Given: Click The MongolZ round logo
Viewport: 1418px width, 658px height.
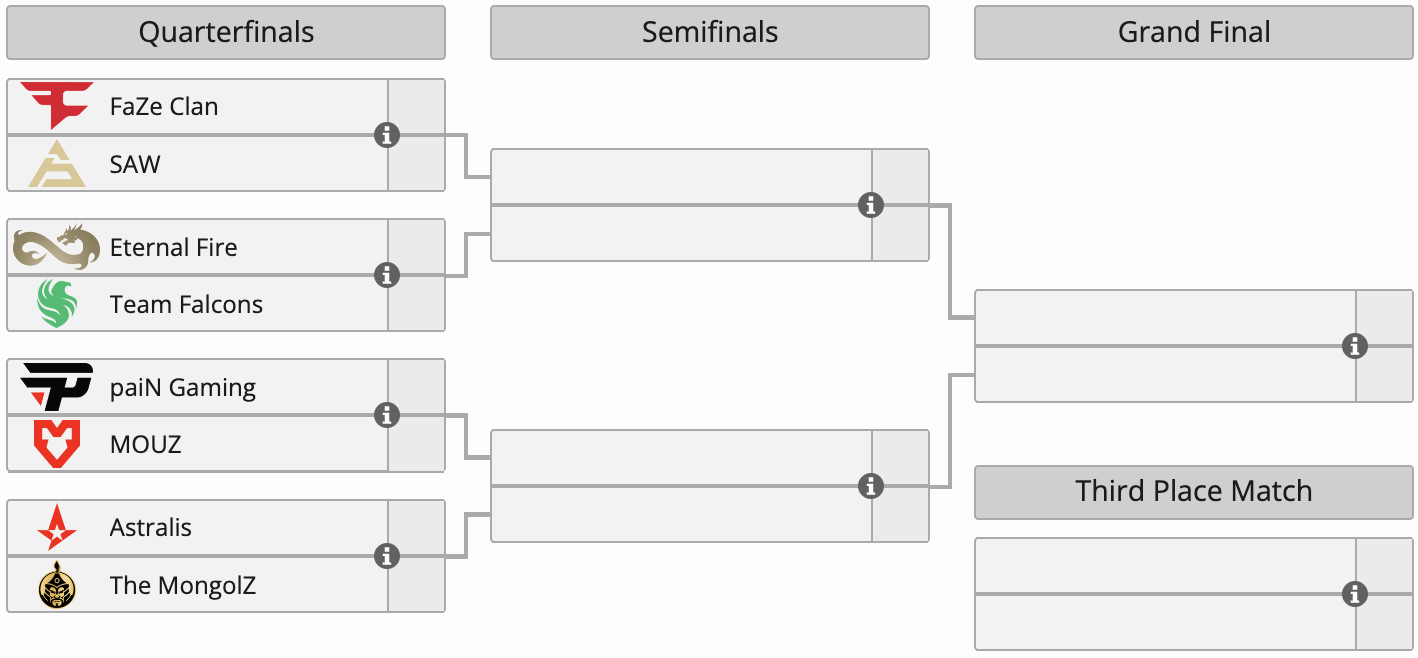Looking at the screenshot, I should pos(56,585).
